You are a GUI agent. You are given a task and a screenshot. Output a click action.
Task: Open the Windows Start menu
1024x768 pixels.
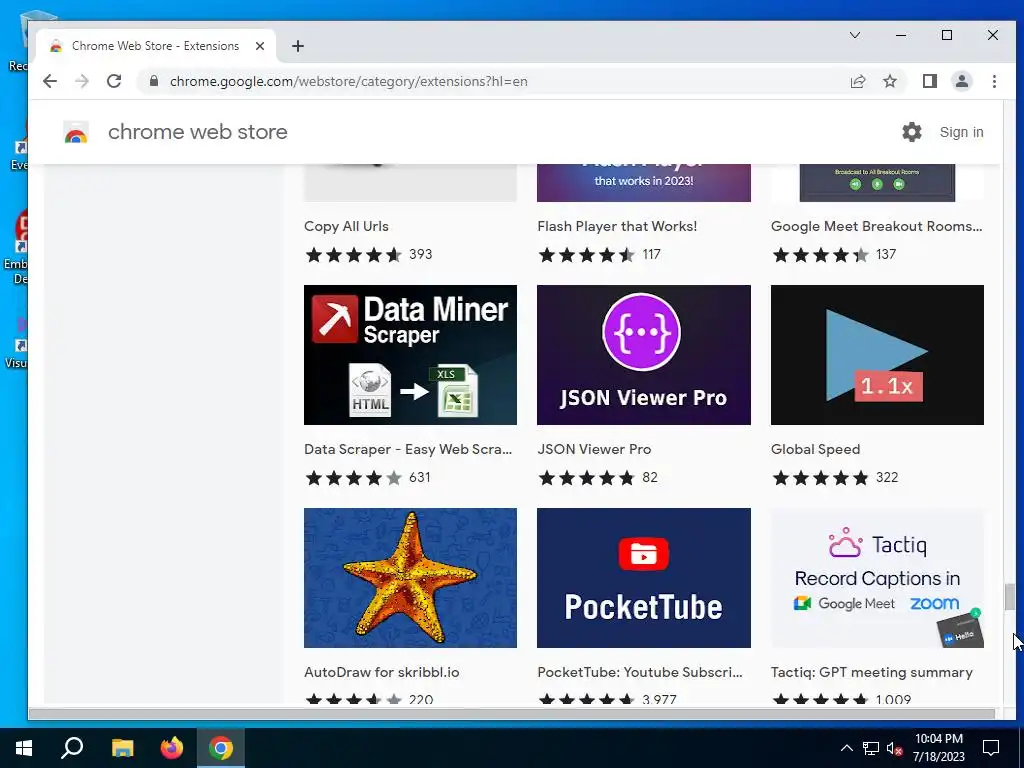[24, 748]
